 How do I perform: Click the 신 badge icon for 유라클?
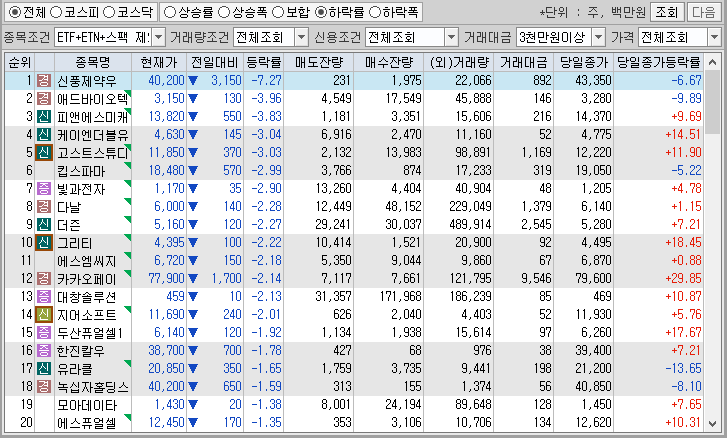point(44,368)
